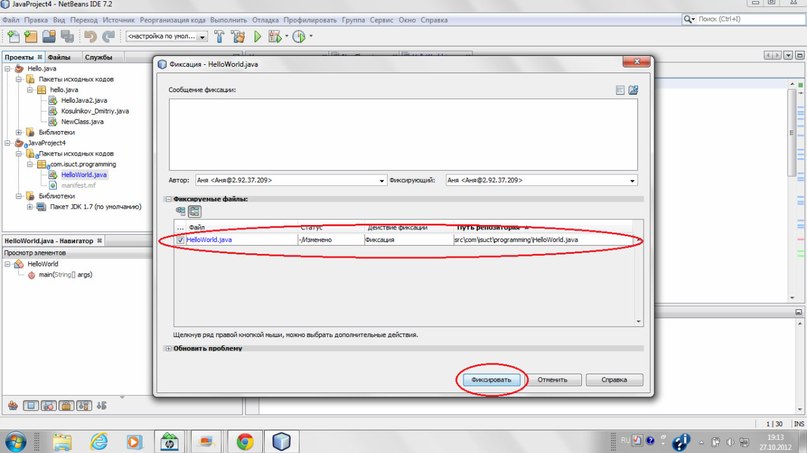The height and width of the screenshot is (453, 807).
Task: Collapse the JavaProject4 project node
Action: [x=8, y=143]
